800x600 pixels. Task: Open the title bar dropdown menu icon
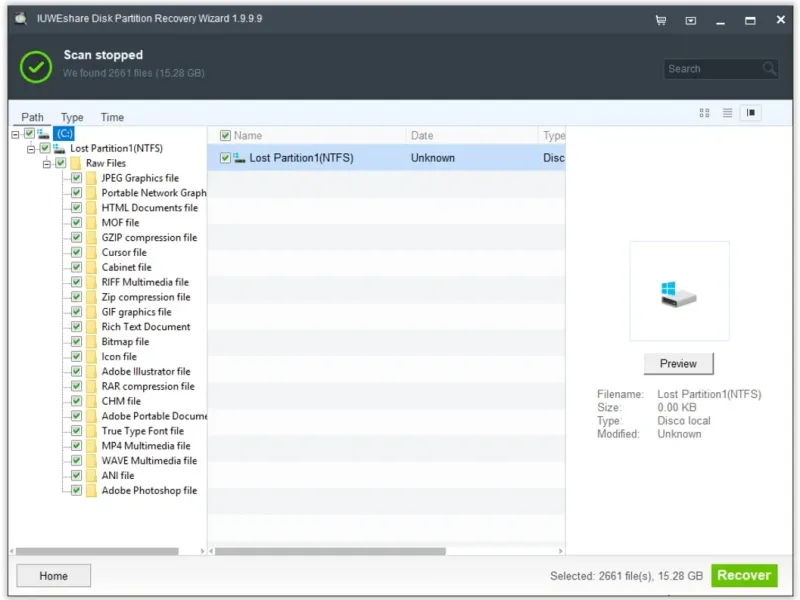[x=690, y=20]
